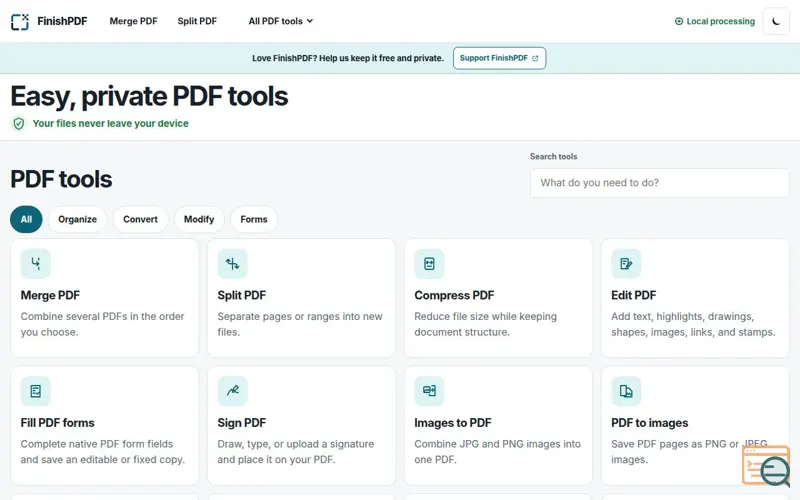This screenshot has width=800, height=500.
Task: Click the Compress PDF card icon
Action: [x=429, y=264]
